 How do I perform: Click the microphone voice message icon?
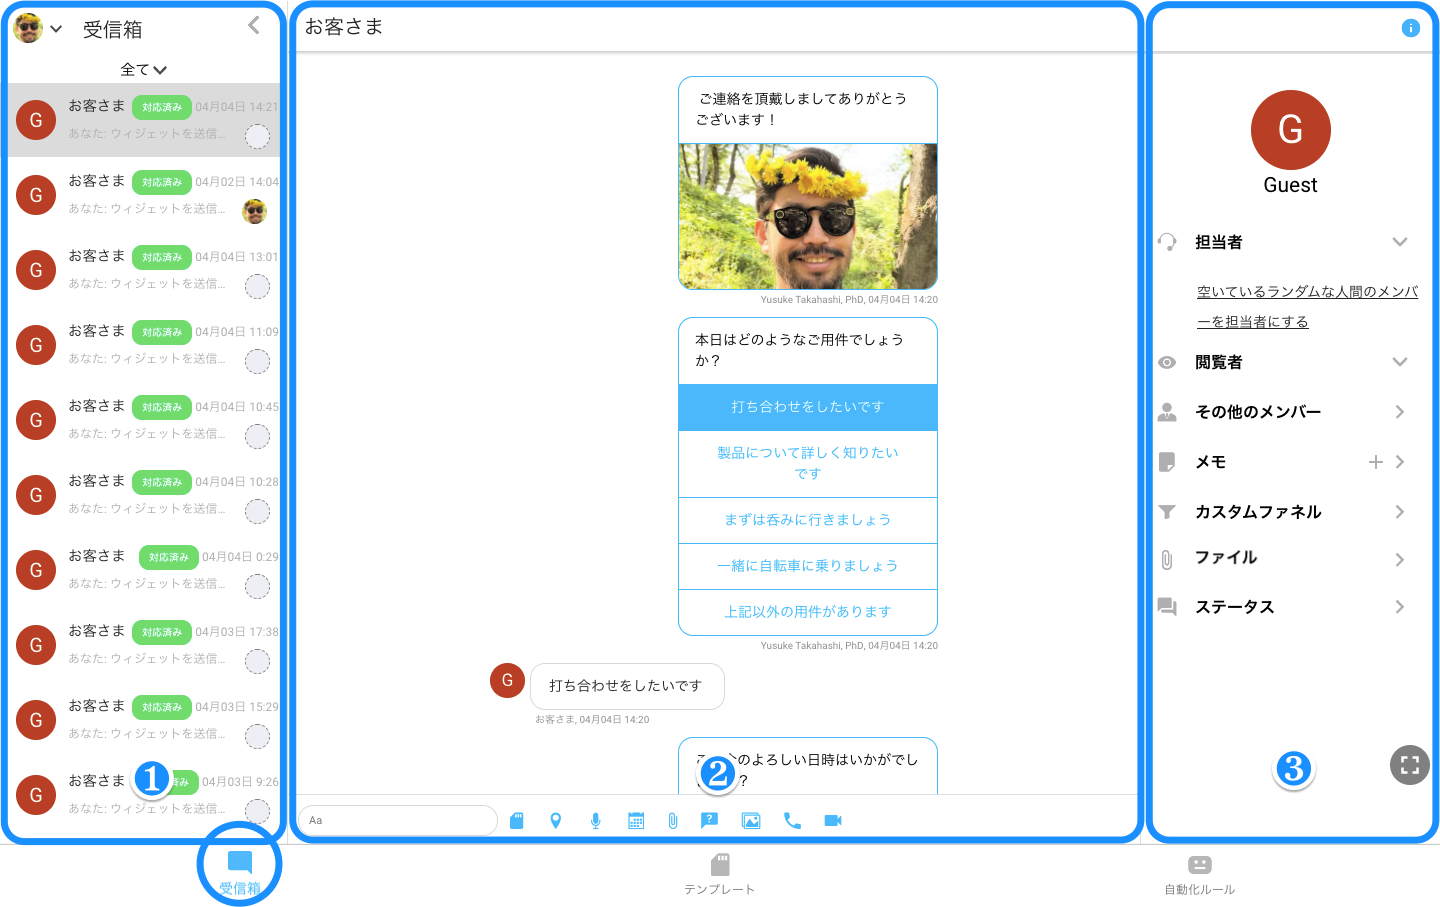pos(596,821)
